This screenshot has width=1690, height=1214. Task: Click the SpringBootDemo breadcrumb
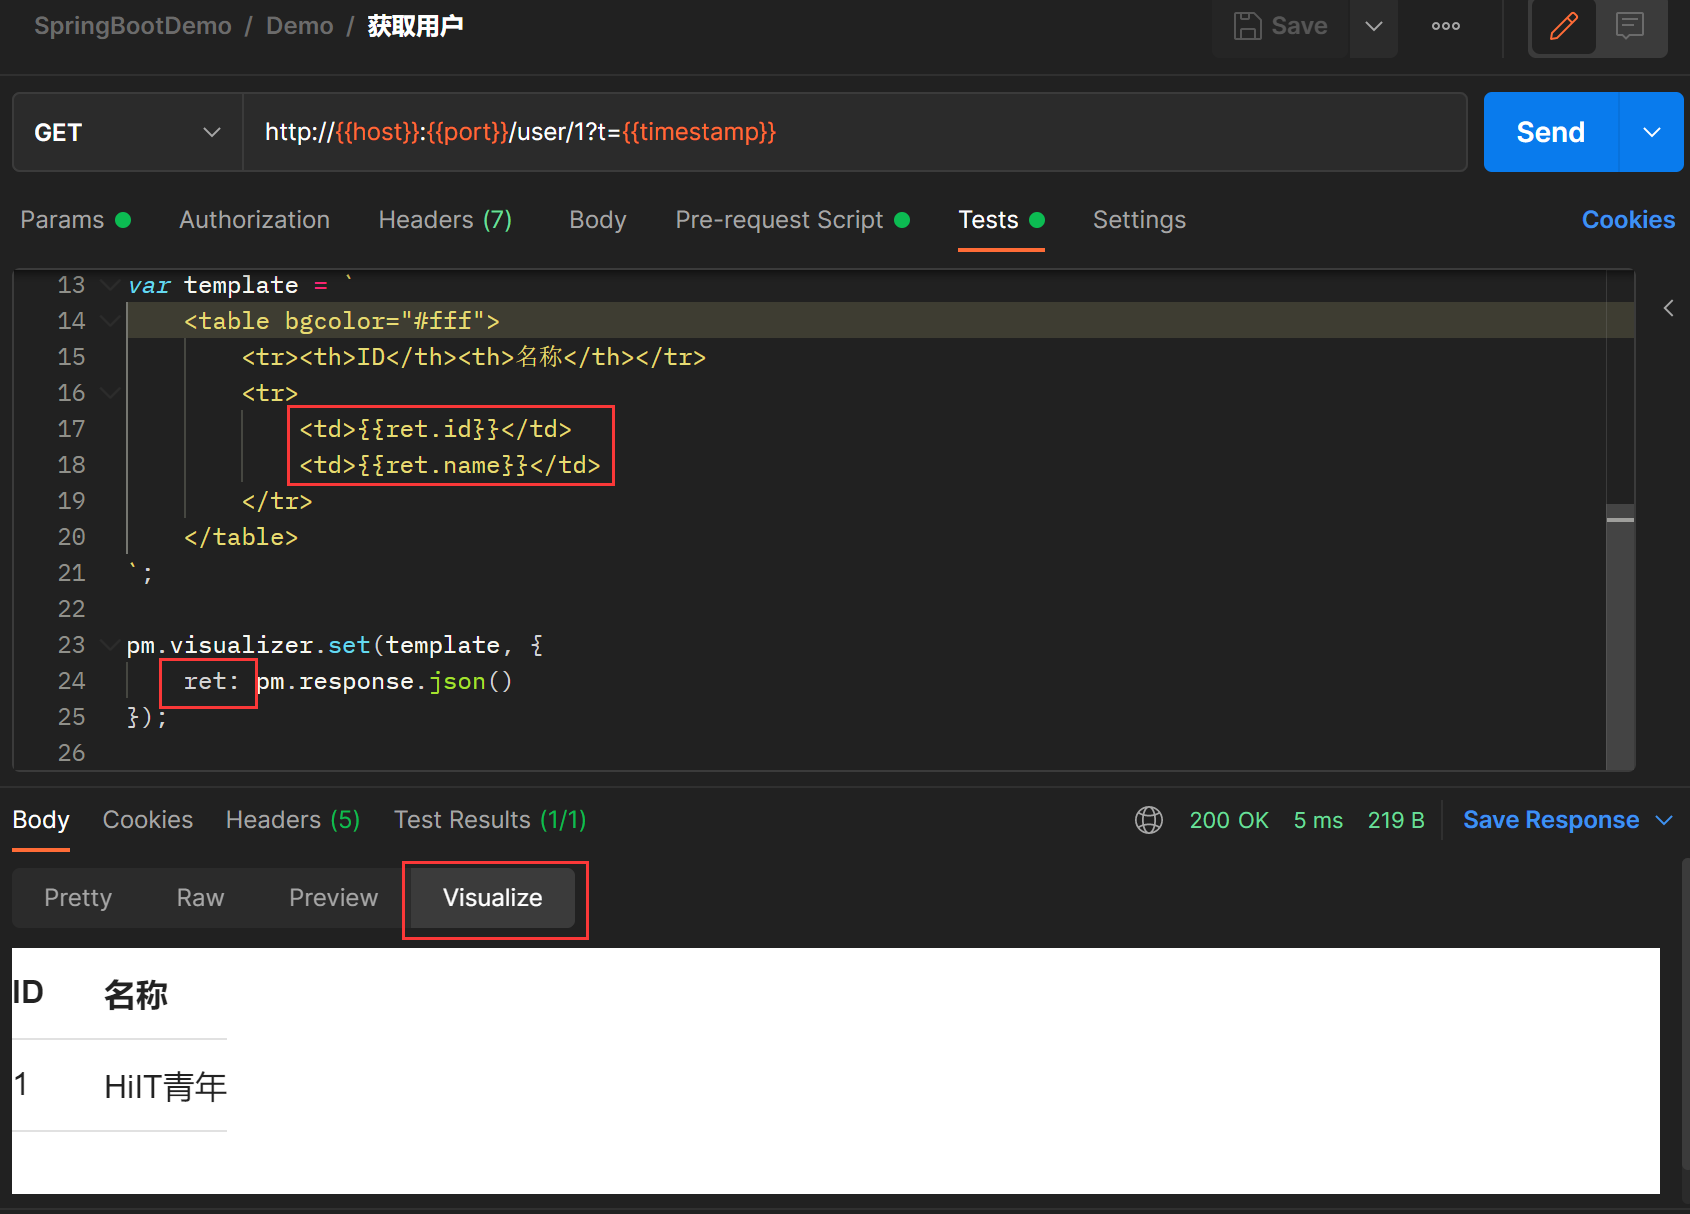click(133, 26)
